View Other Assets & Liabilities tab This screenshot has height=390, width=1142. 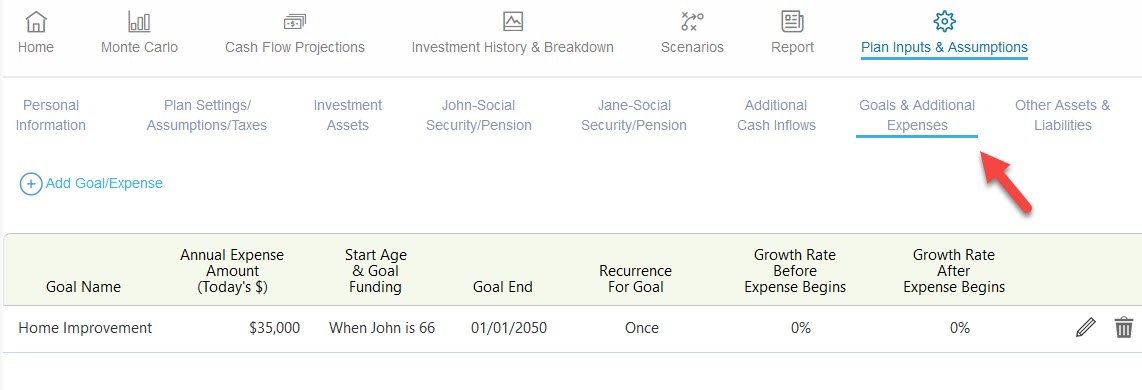point(1063,115)
